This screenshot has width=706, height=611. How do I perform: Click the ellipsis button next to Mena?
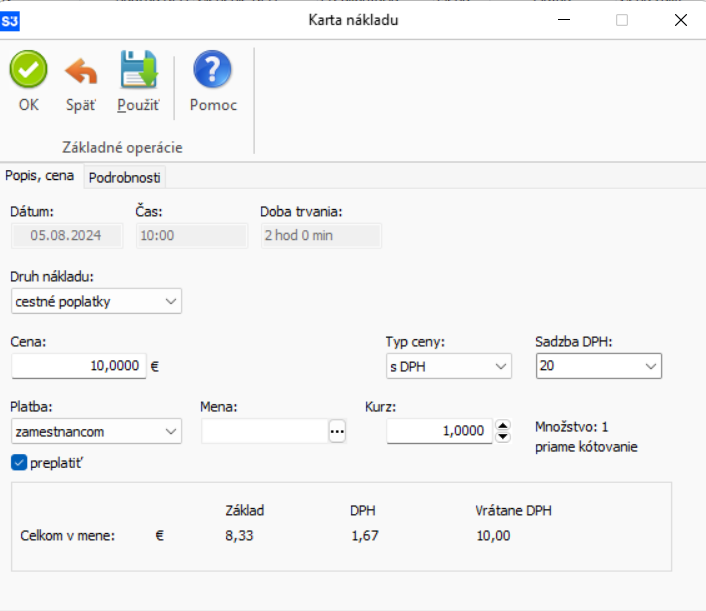(337, 431)
